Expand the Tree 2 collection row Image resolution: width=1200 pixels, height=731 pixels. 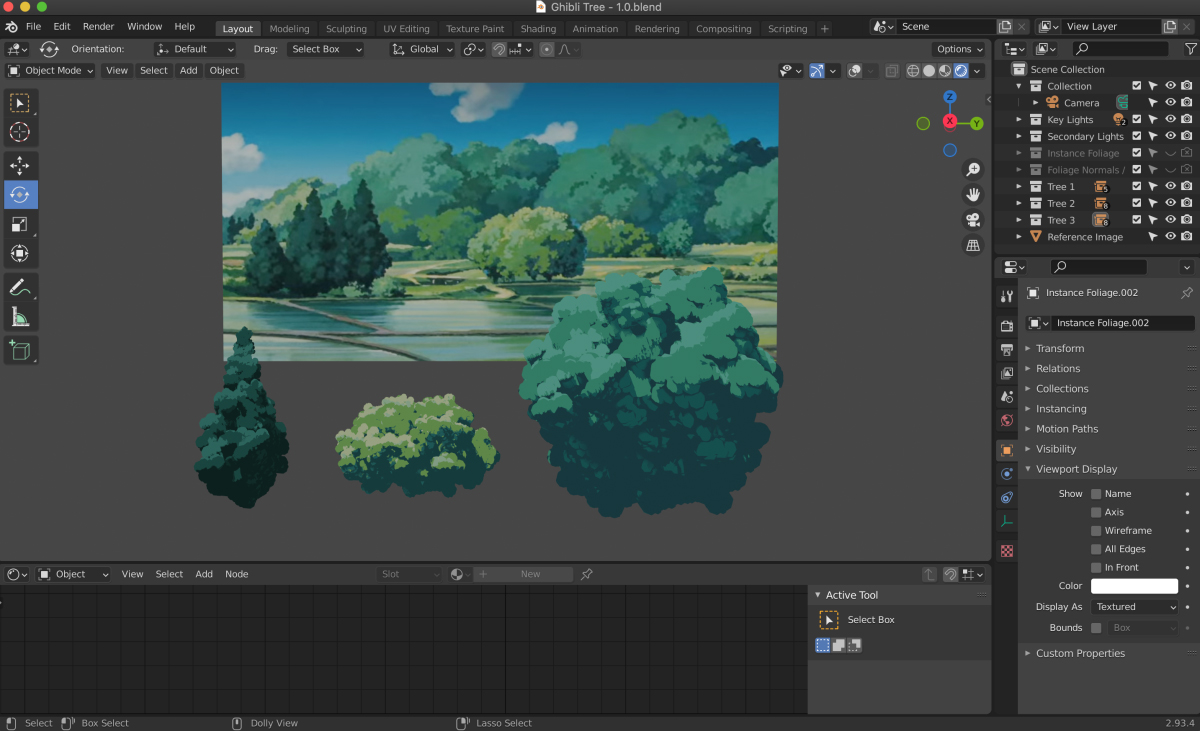1019,204
